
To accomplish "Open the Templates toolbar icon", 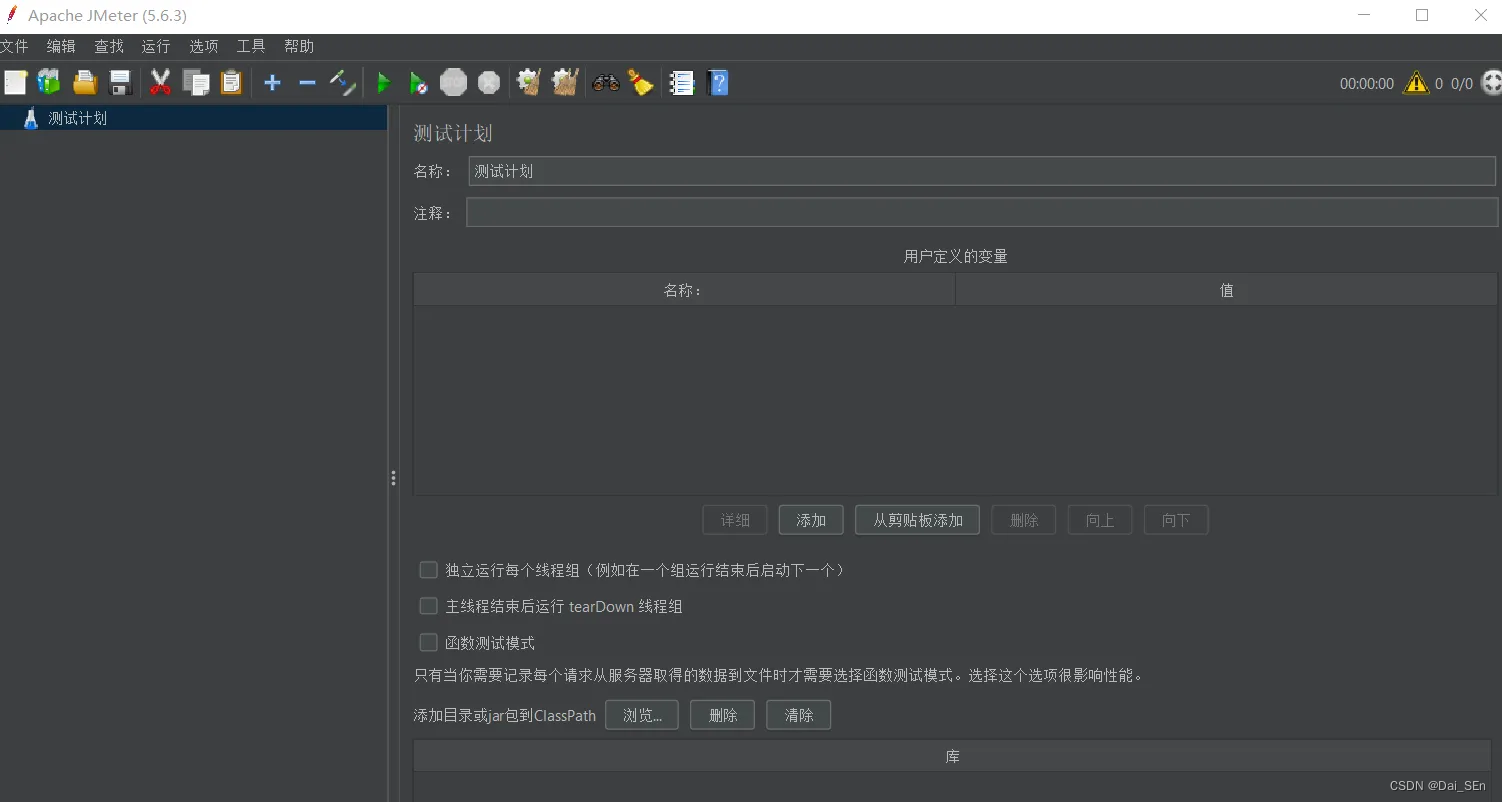I will point(49,83).
